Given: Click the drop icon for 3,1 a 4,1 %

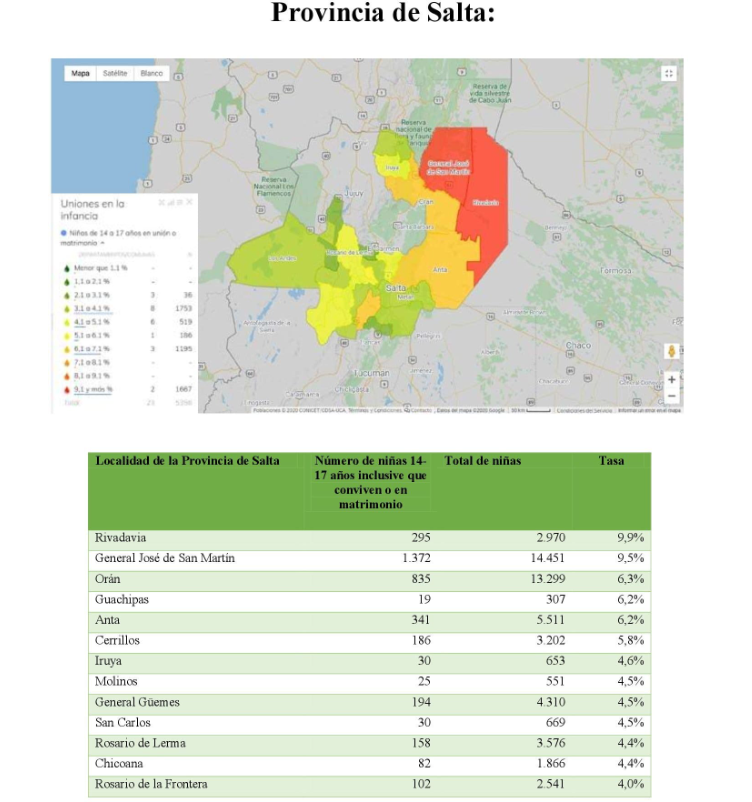Looking at the screenshot, I should tap(67, 309).
